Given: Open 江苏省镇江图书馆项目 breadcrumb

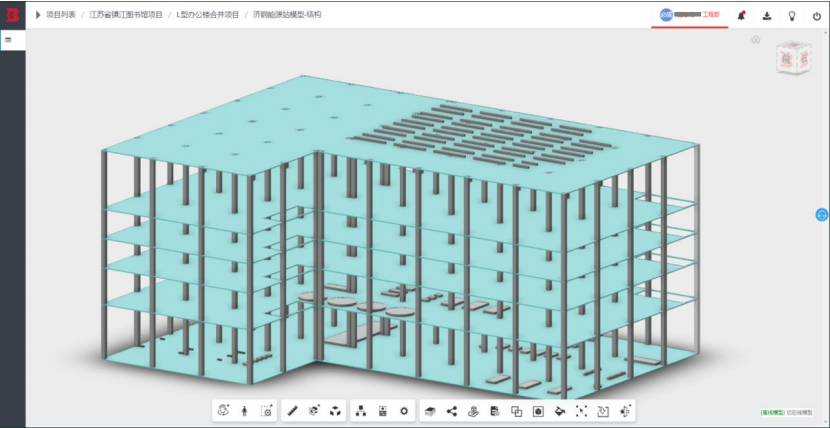Looking at the screenshot, I should point(126,15).
